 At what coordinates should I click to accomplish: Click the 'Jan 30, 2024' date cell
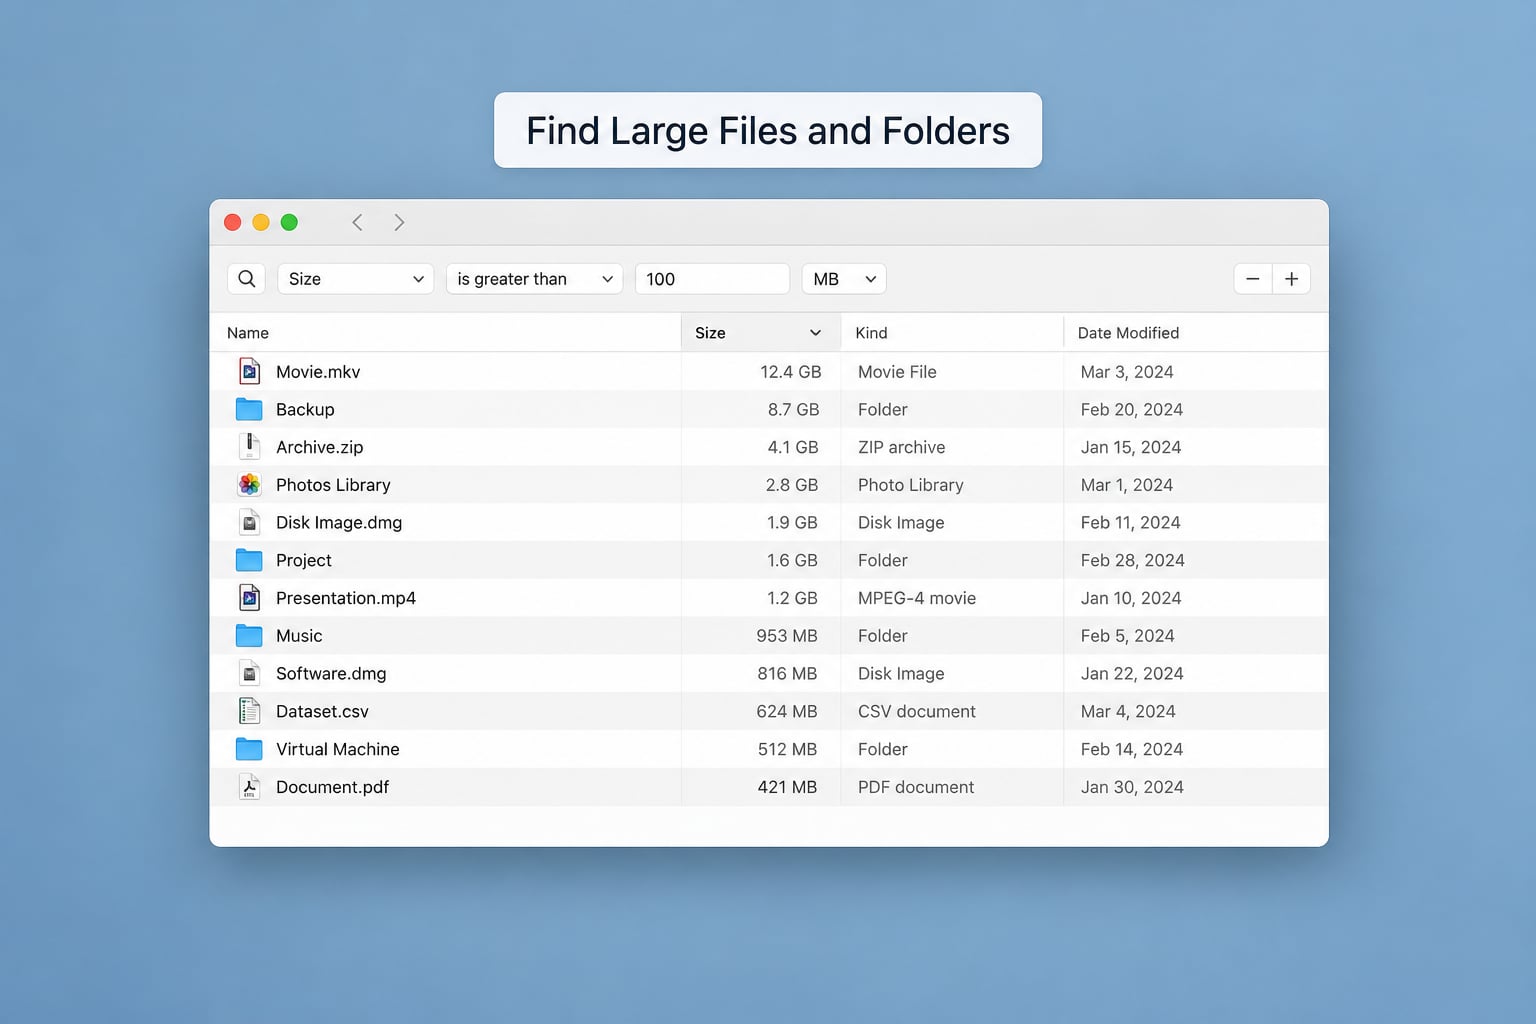click(1132, 787)
